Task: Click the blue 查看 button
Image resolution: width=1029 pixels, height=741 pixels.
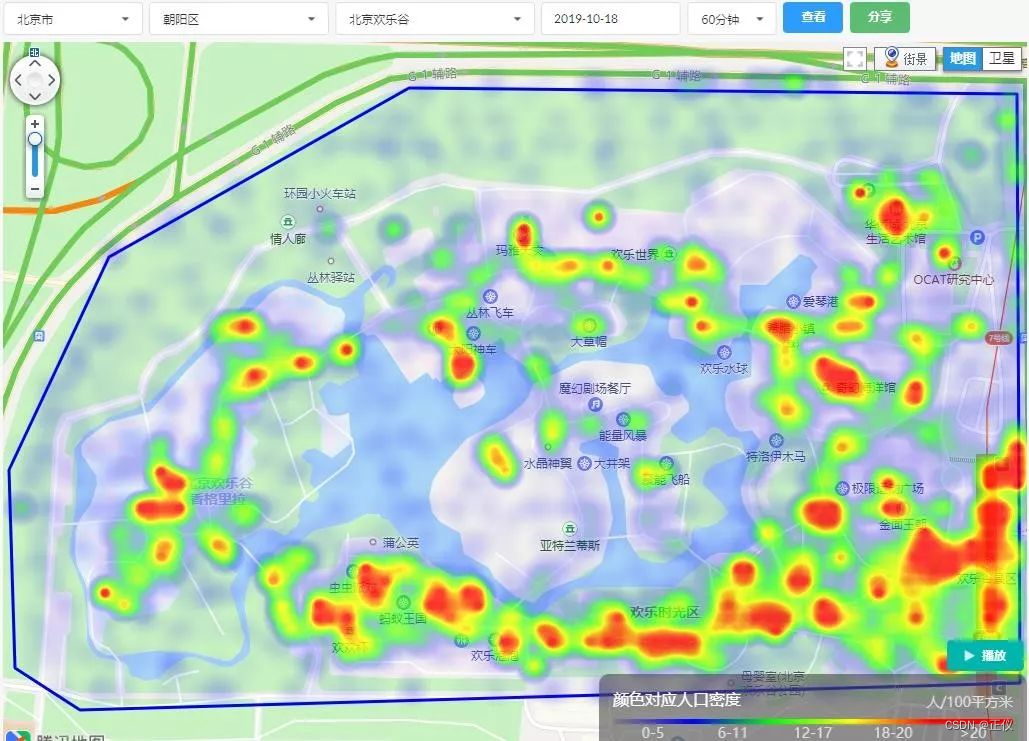Action: pyautogui.click(x=812, y=17)
